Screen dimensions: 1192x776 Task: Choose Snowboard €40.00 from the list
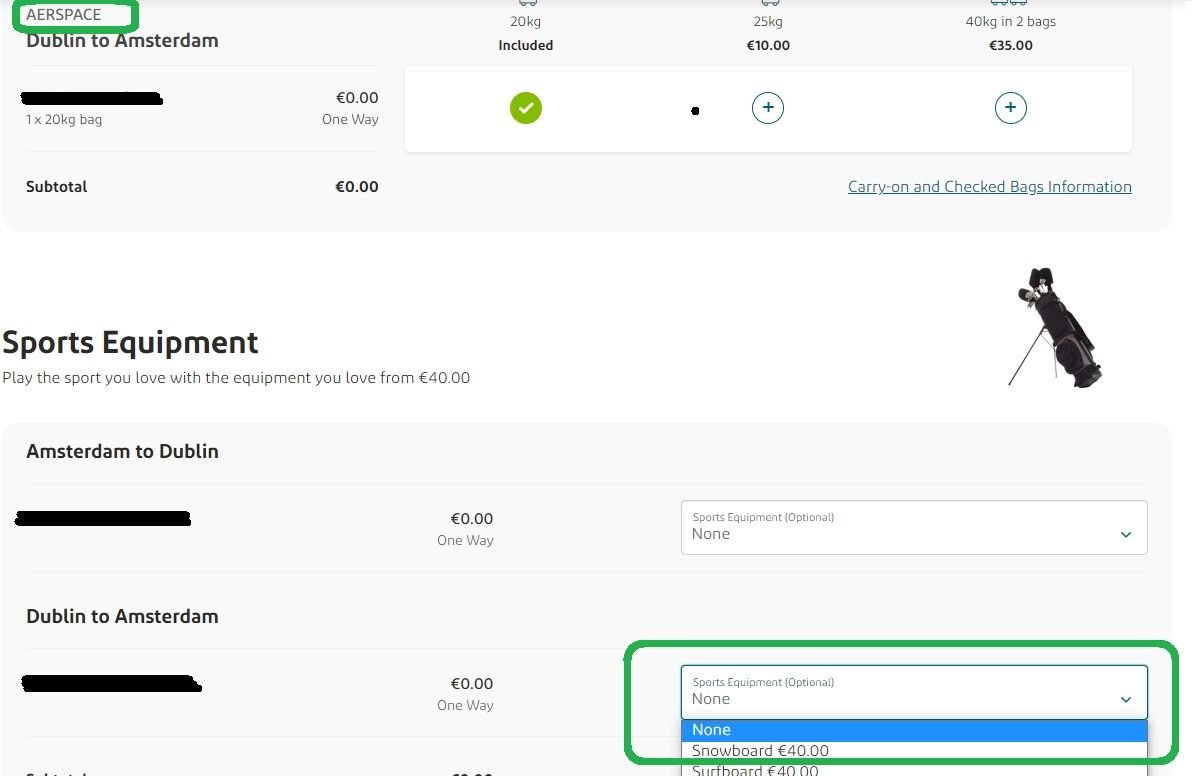tap(761, 751)
